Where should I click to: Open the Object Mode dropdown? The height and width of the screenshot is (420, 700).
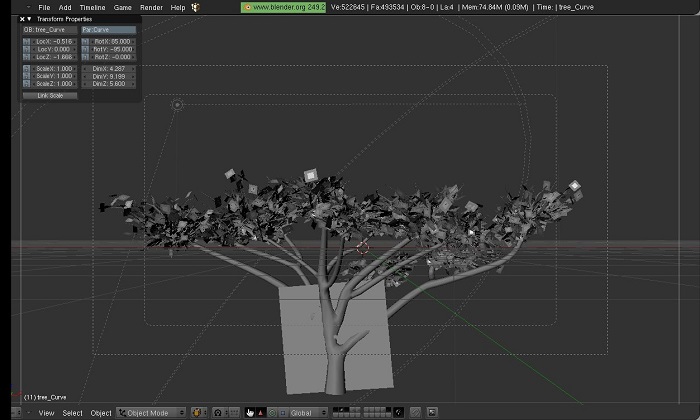point(151,413)
